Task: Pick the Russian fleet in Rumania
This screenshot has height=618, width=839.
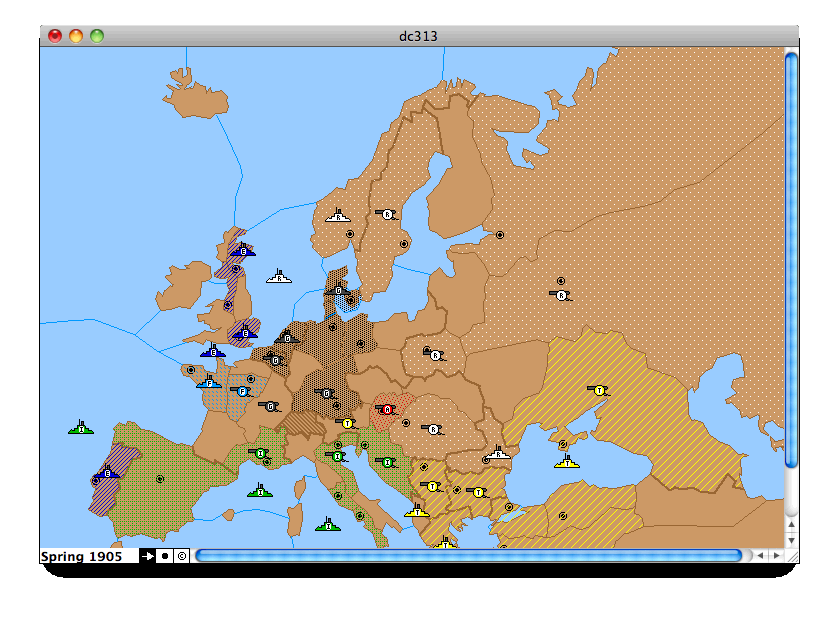Action: tap(498, 453)
